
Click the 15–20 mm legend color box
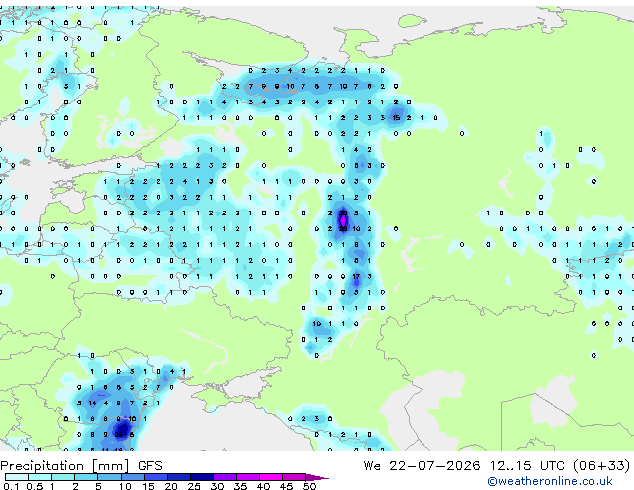pyautogui.click(x=156, y=477)
